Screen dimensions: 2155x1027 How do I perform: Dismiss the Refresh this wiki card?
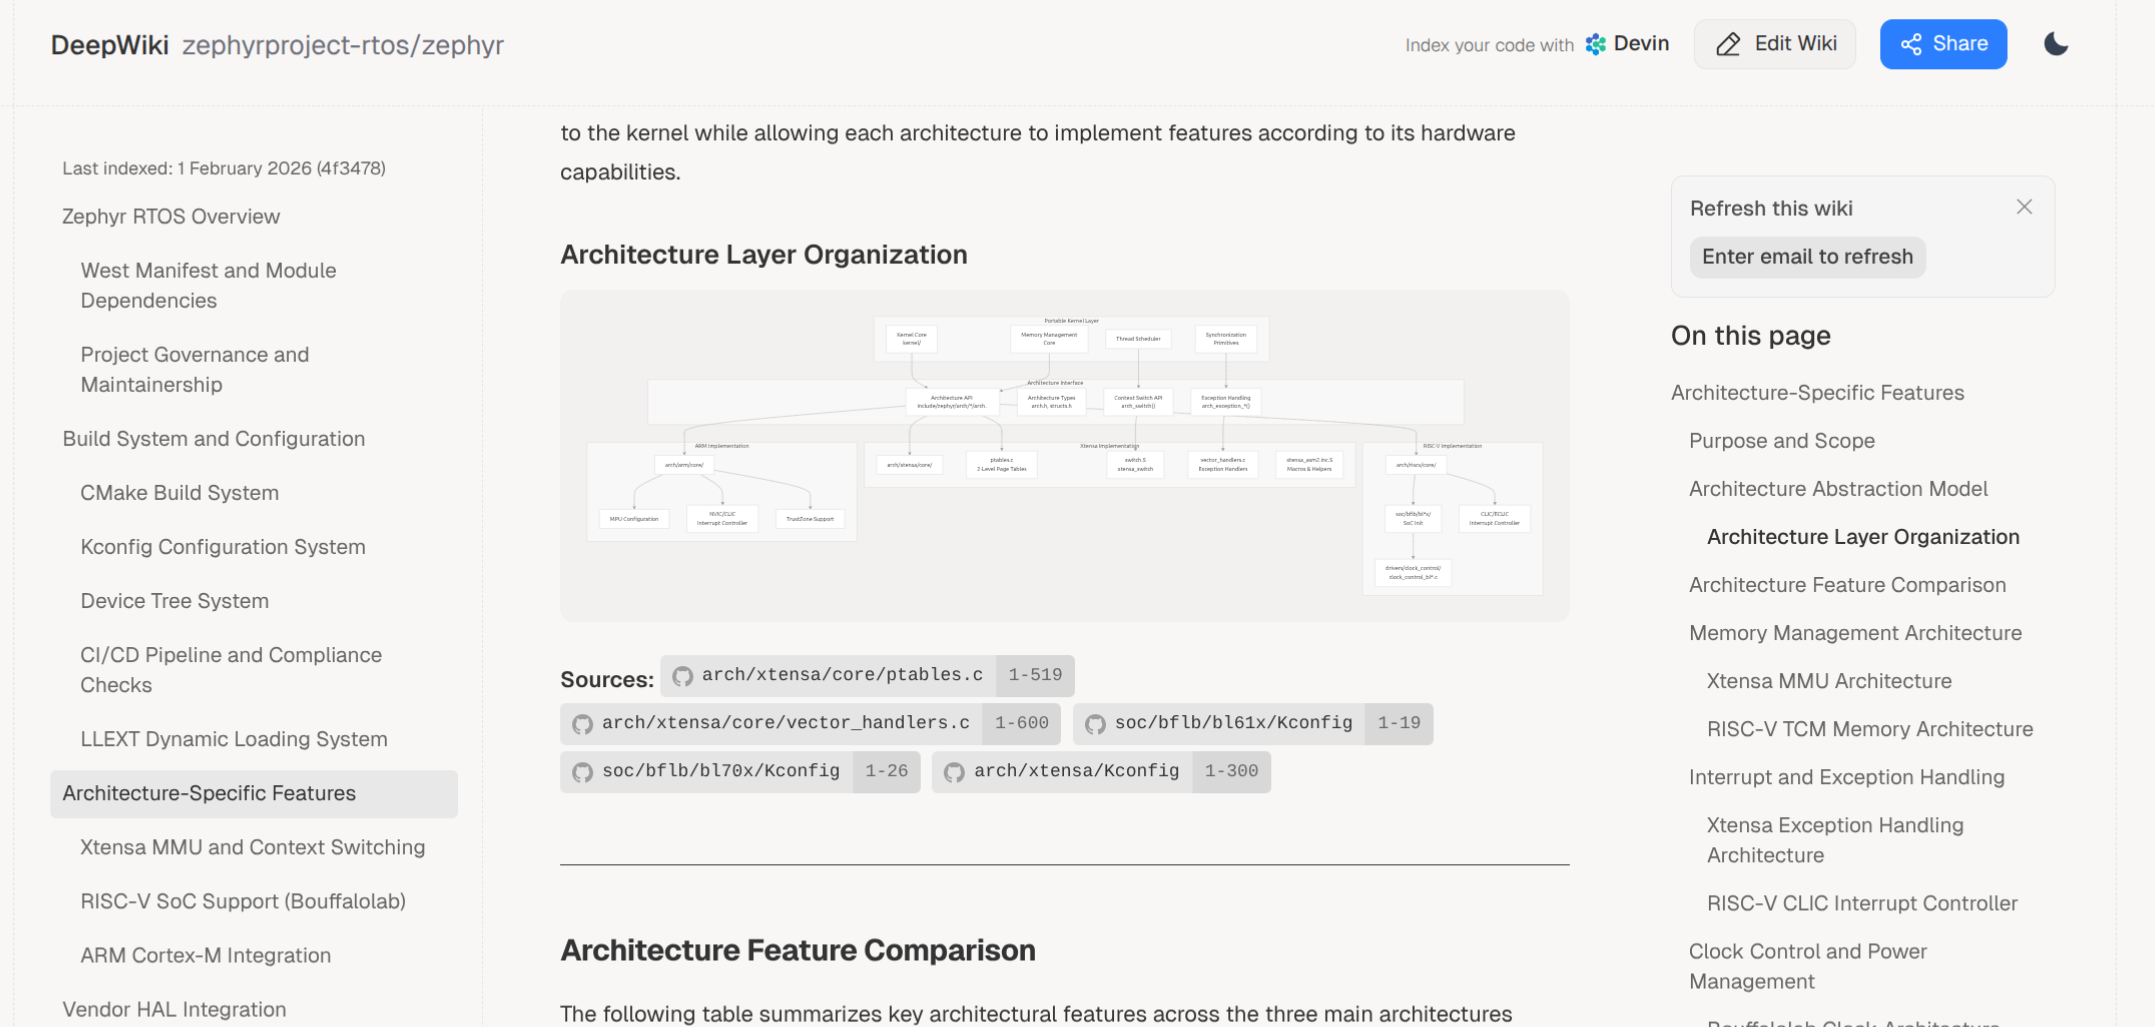pos(2024,207)
